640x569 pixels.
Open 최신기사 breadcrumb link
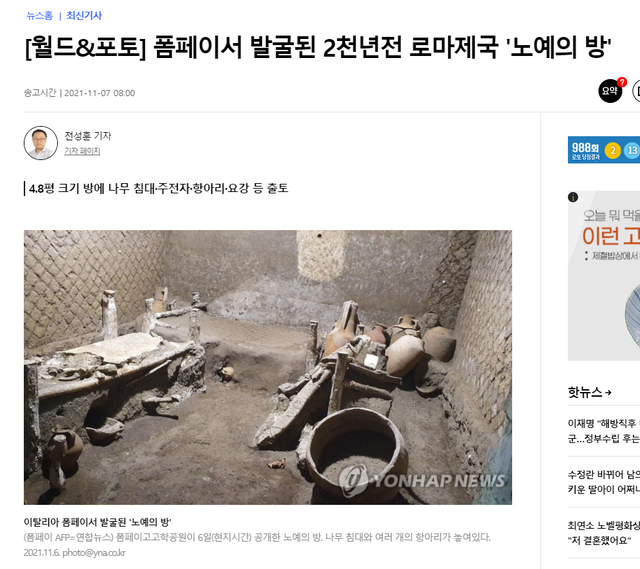coord(84,16)
